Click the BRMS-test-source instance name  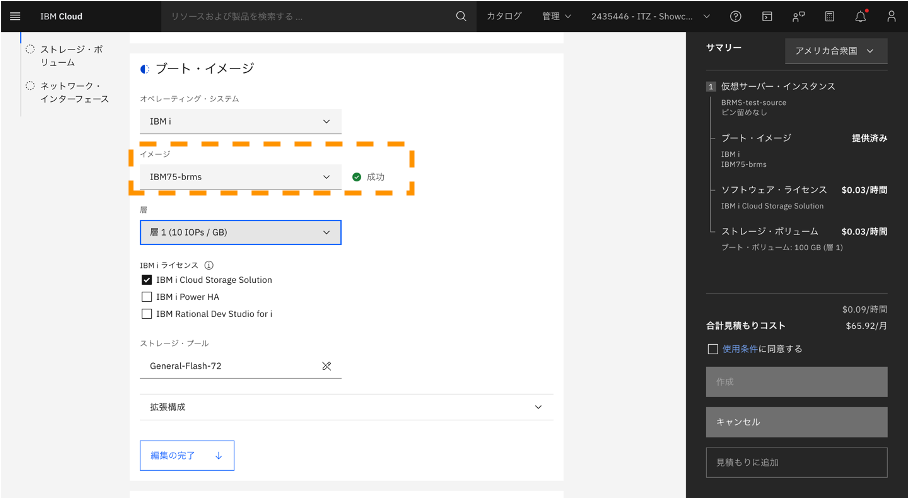753,102
